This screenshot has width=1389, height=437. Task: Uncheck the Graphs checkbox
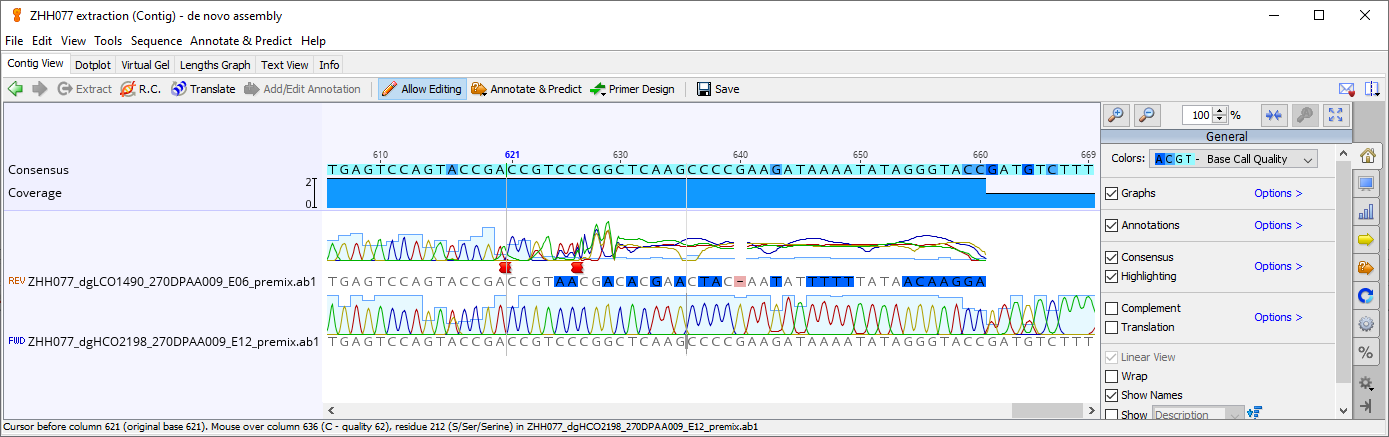(x=1111, y=193)
